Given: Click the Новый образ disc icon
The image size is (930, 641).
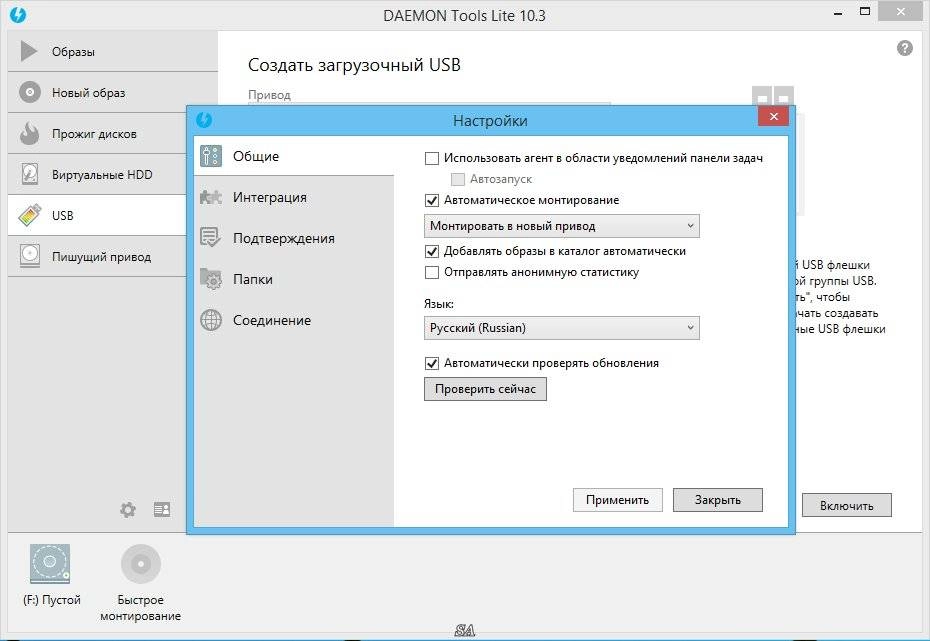Looking at the screenshot, I should pyautogui.click(x=30, y=92).
